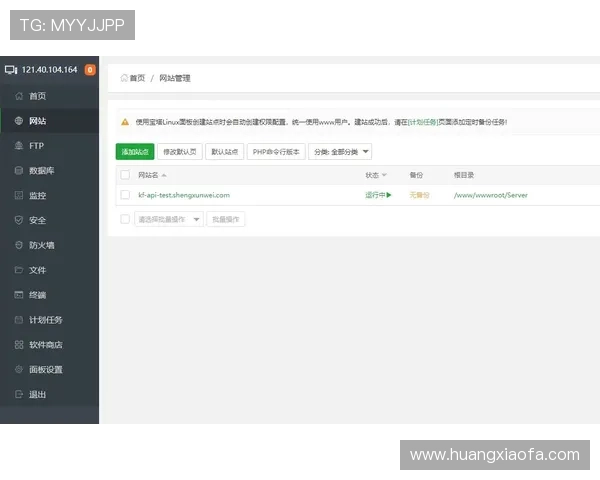Open the 安全 security section

[x=50, y=220]
